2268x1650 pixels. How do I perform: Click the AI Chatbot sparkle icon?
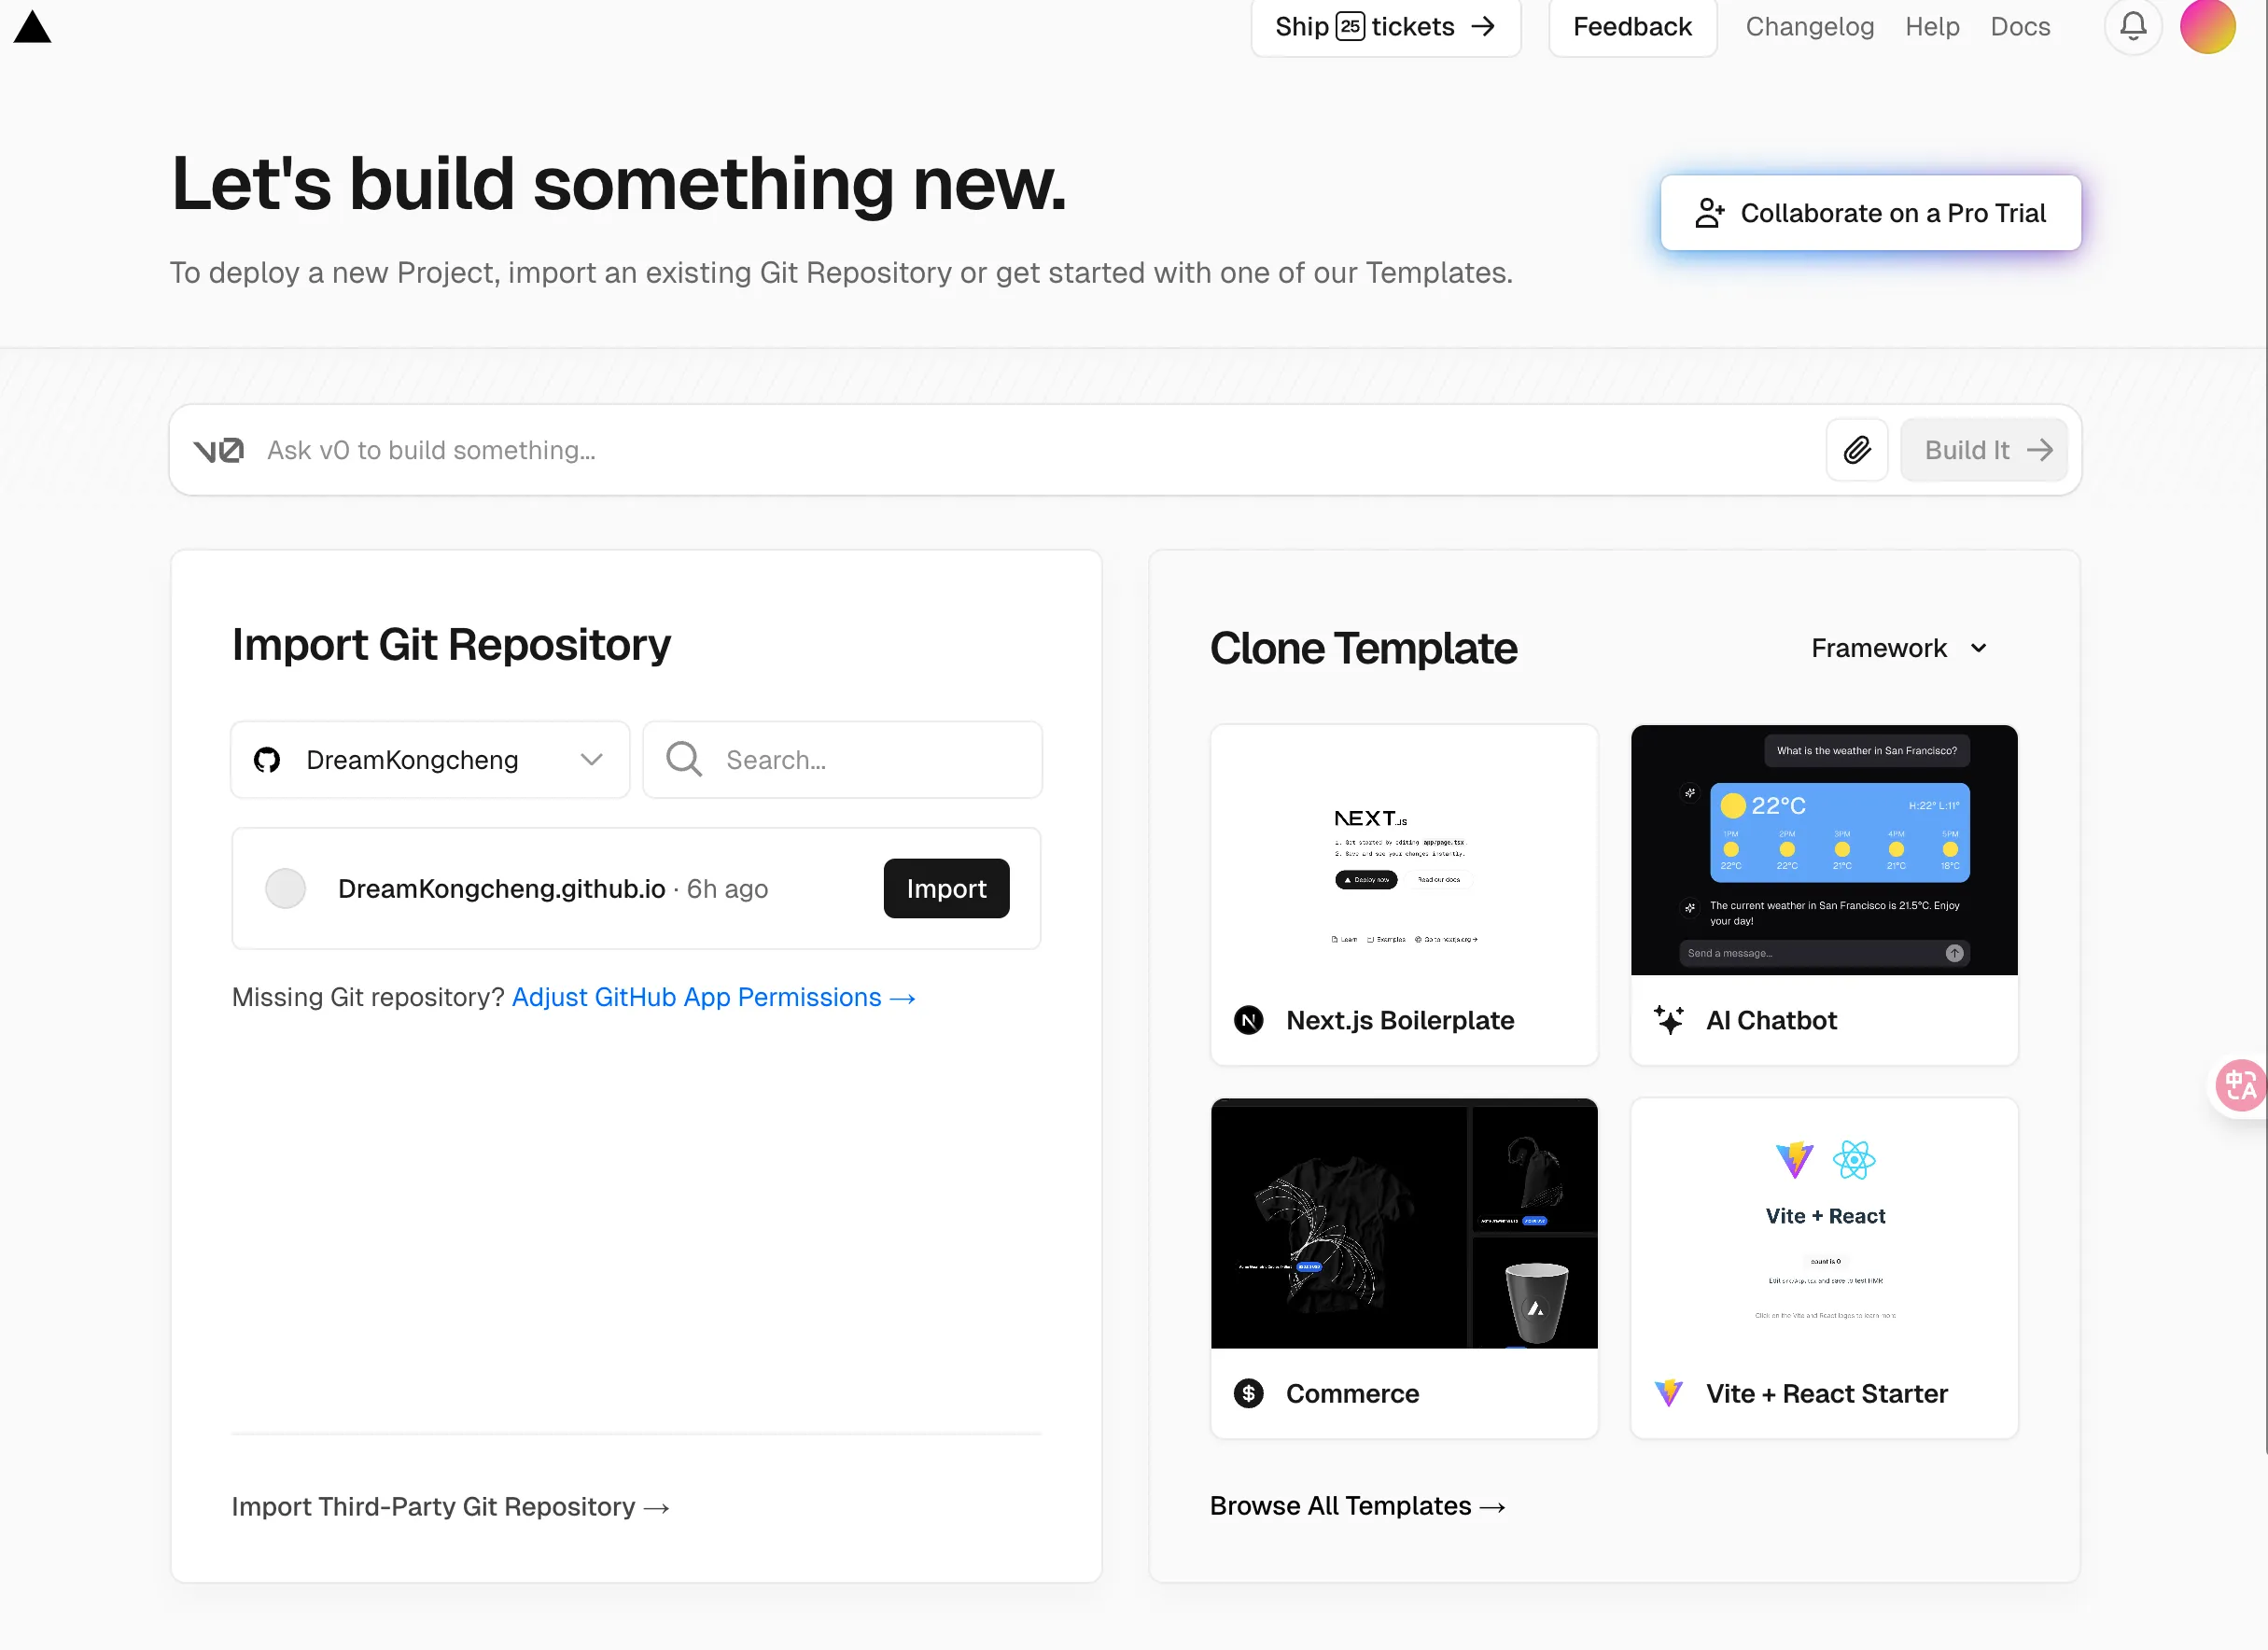[1669, 1020]
